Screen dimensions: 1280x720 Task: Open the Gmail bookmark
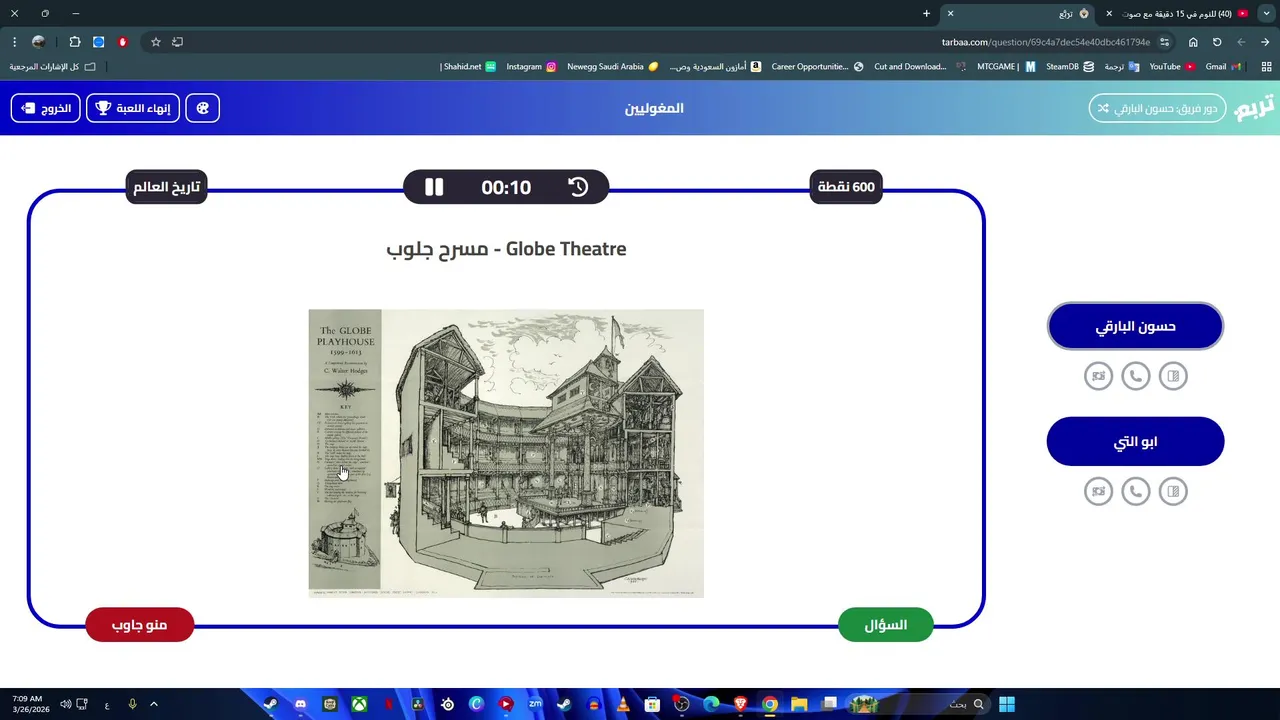coord(1223,67)
